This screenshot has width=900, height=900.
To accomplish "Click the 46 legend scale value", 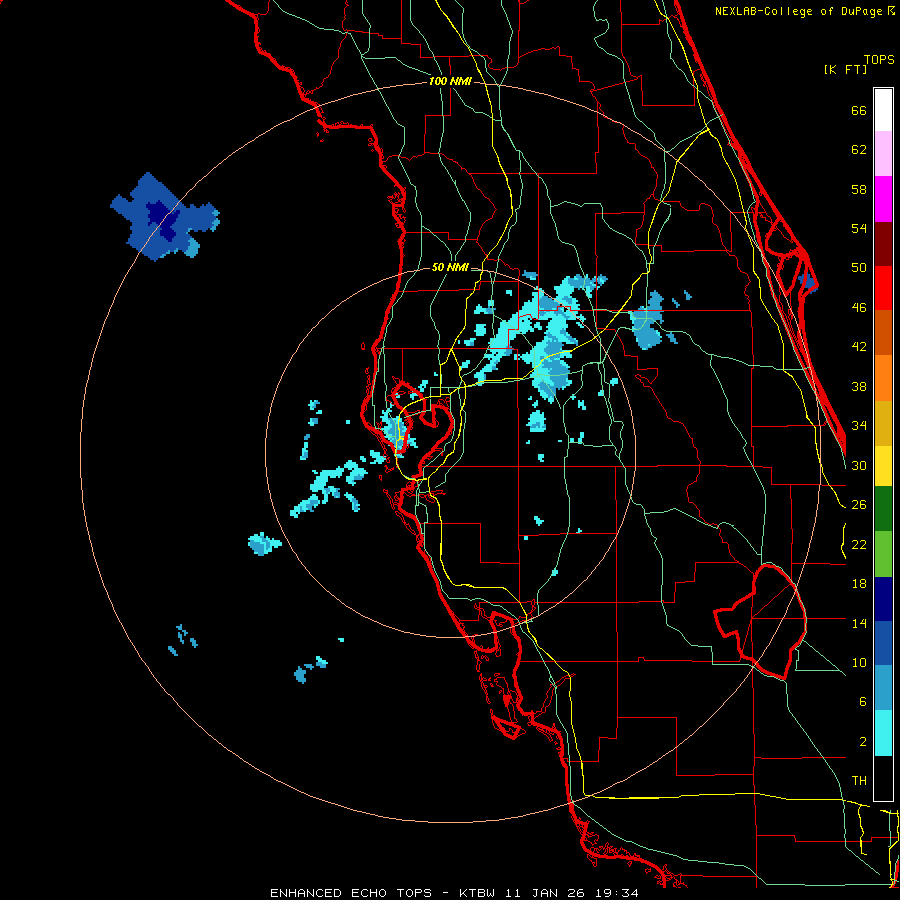I will click(x=859, y=308).
